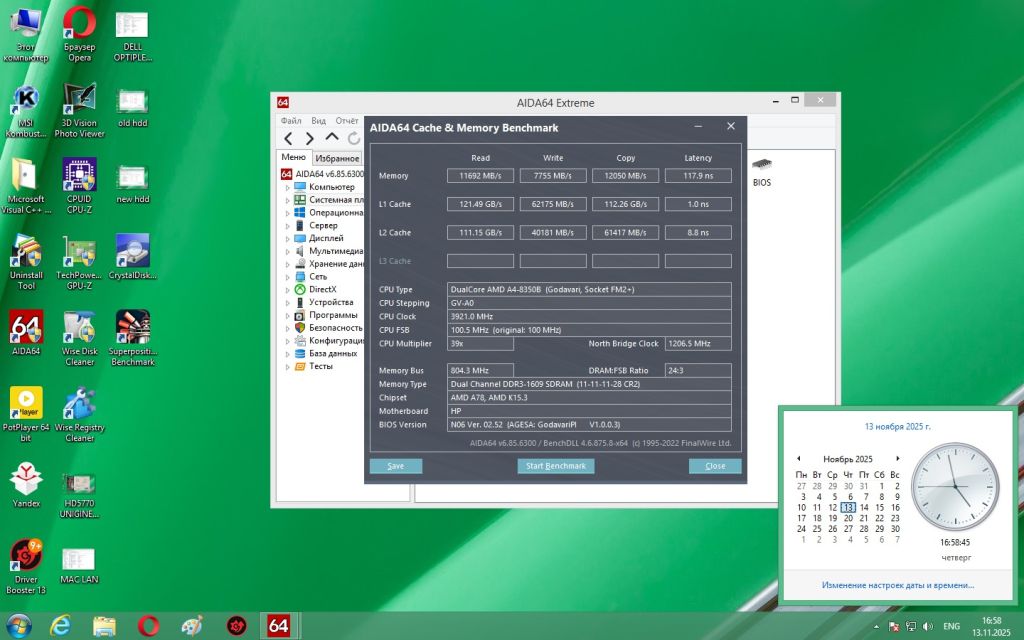Image resolution: width=1024 pixels, height=640 pixels.
Task: Launch Wise Registry Cleaner shortcut
Action: [x=79, y=414]
